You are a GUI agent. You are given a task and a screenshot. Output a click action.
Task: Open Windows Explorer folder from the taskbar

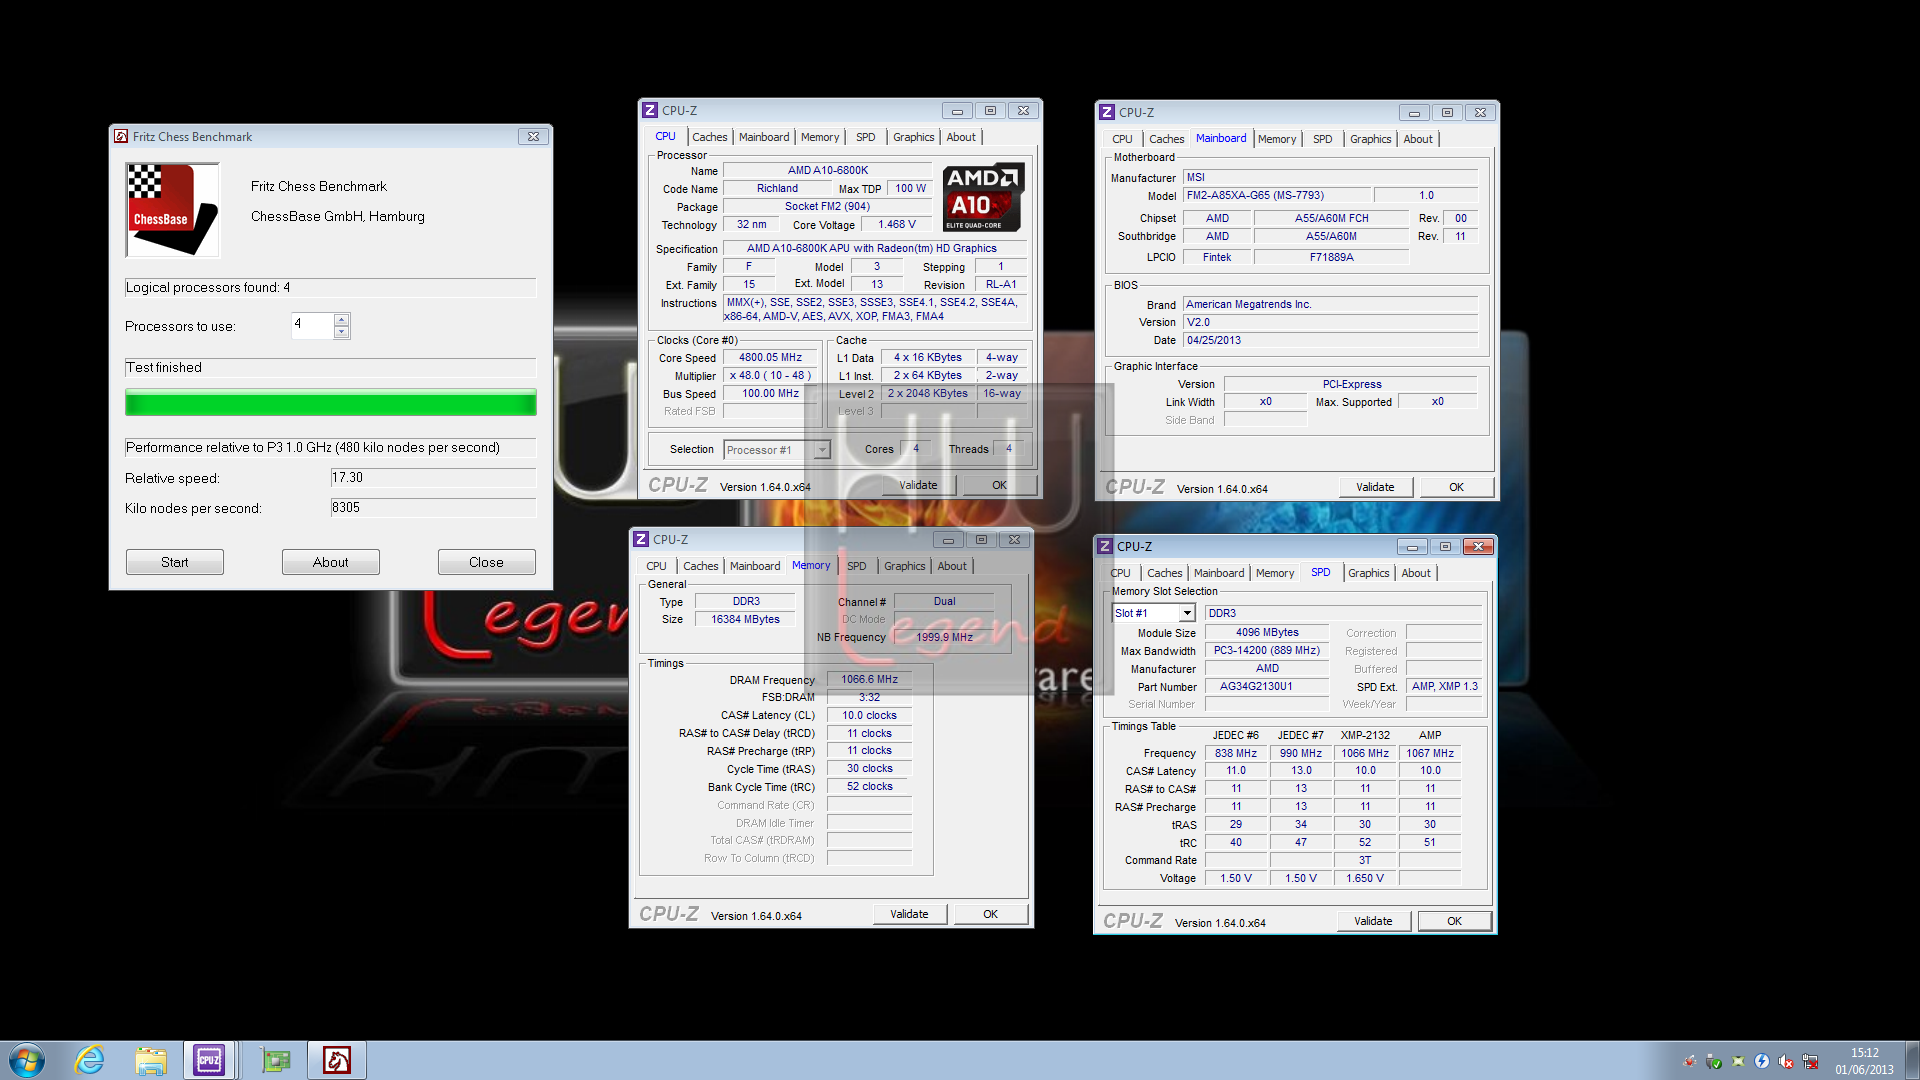[151, 1060]
